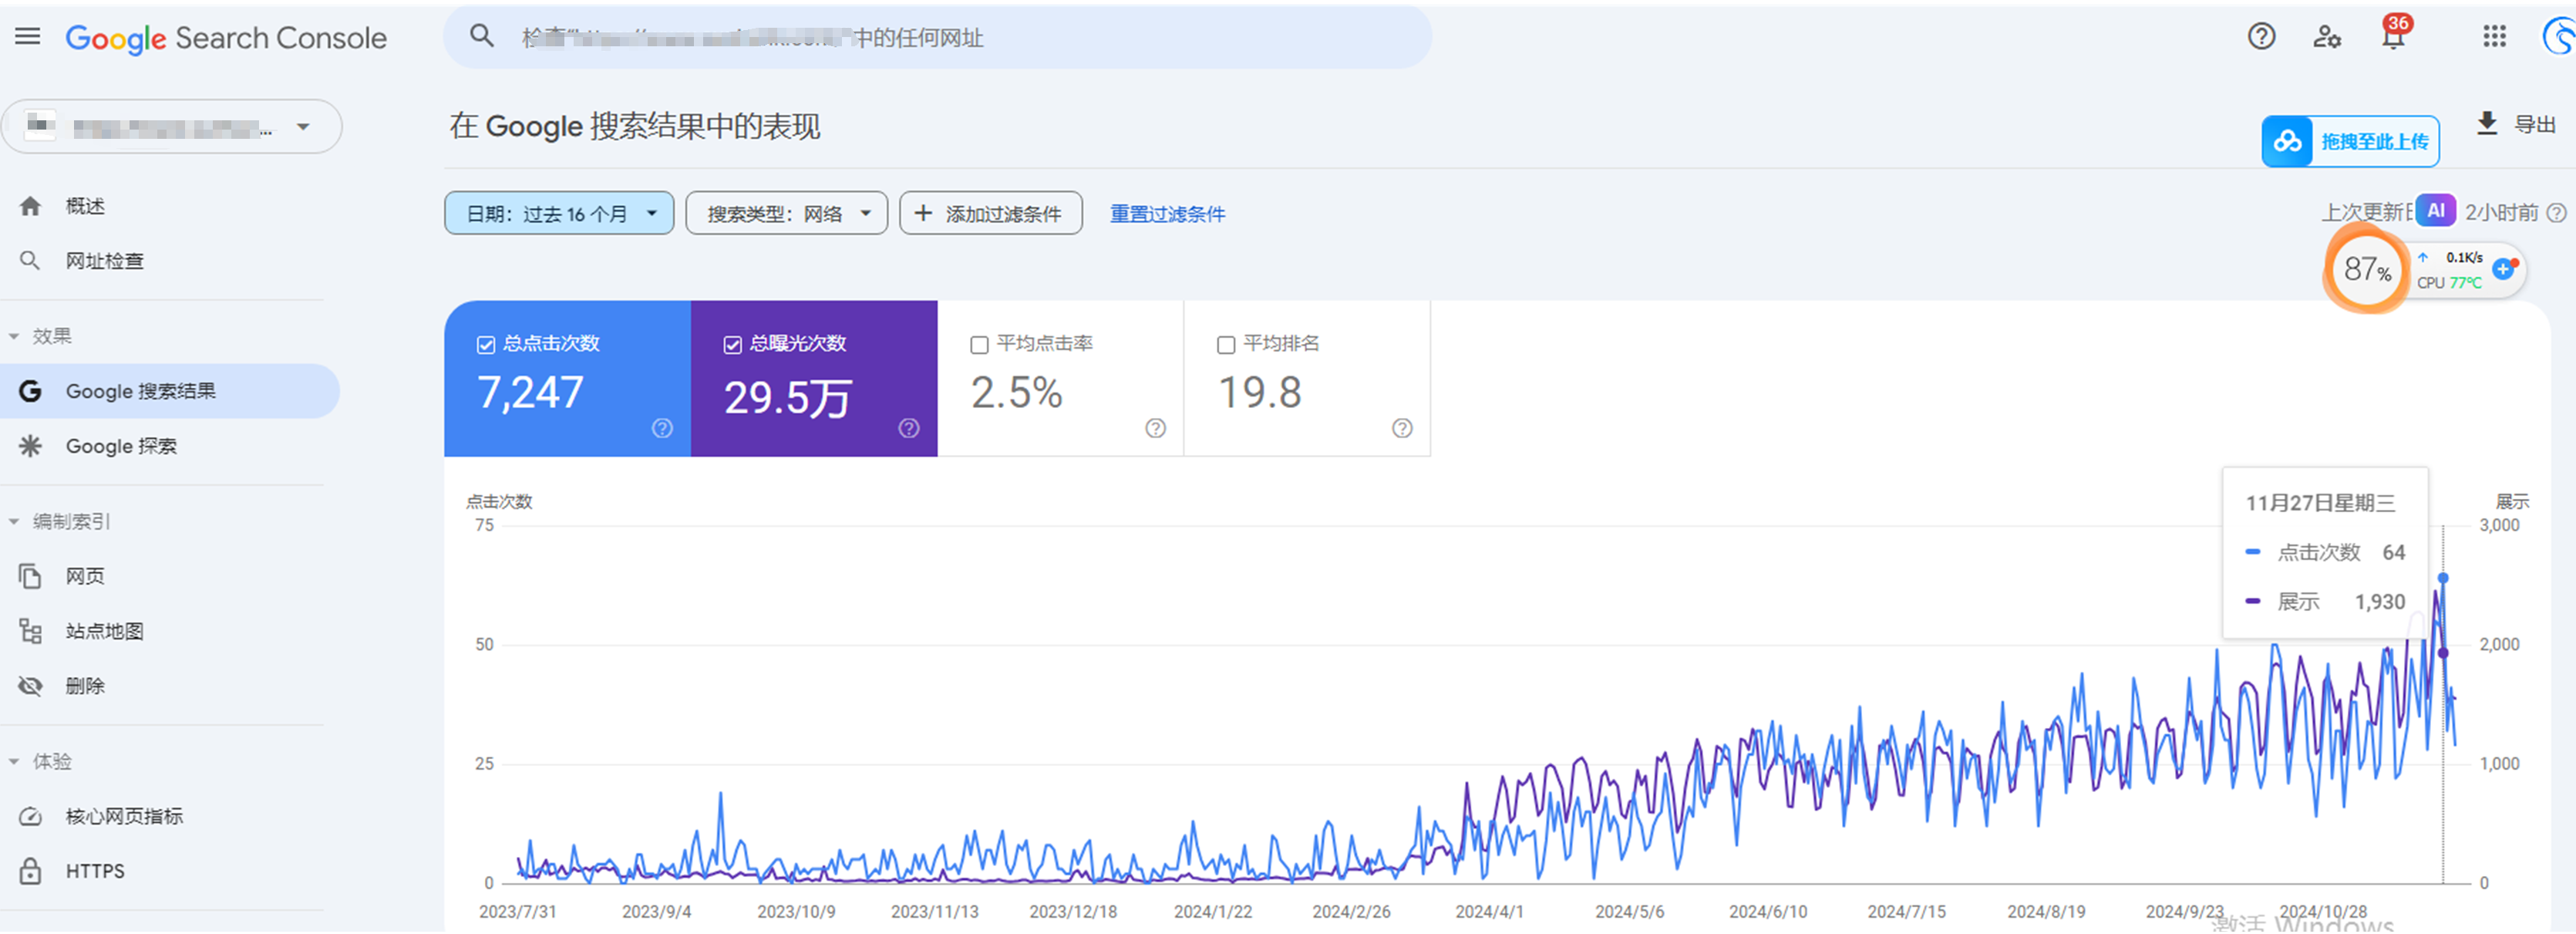
Task: Click the home icon beside 概述
Action: pos(30,206)
